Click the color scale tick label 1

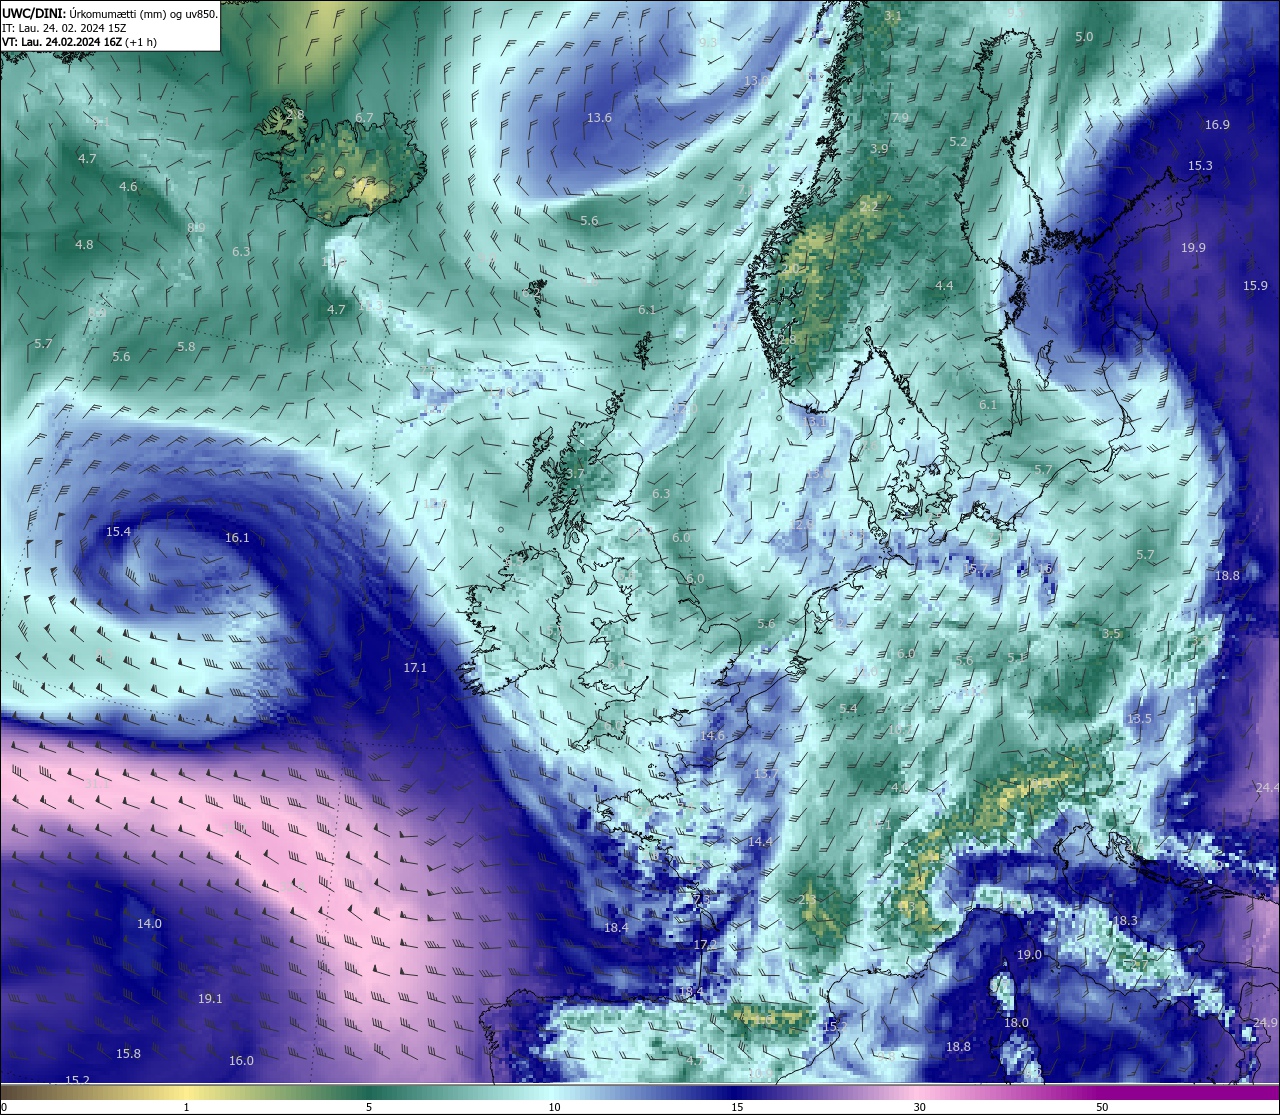click(x=186, y=1107)
